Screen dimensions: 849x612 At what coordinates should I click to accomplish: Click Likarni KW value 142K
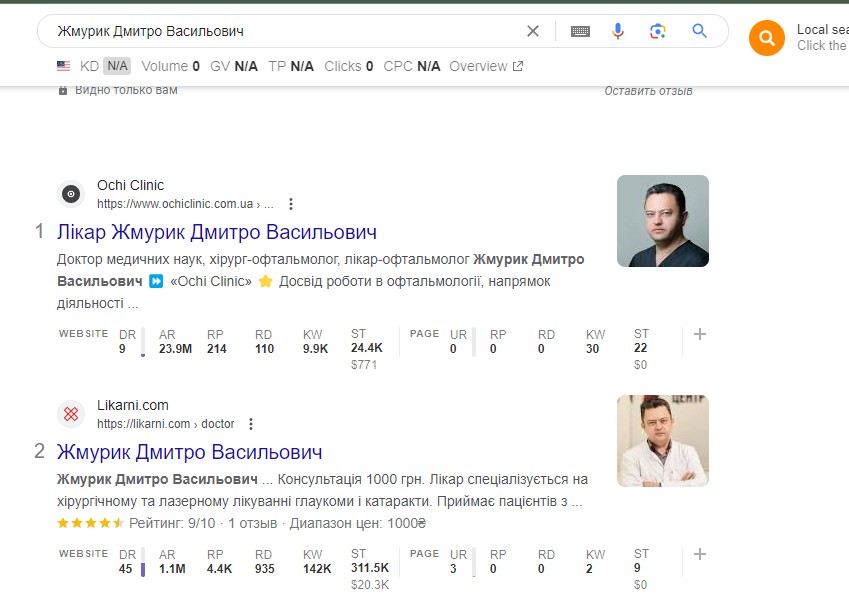point(317,569)
